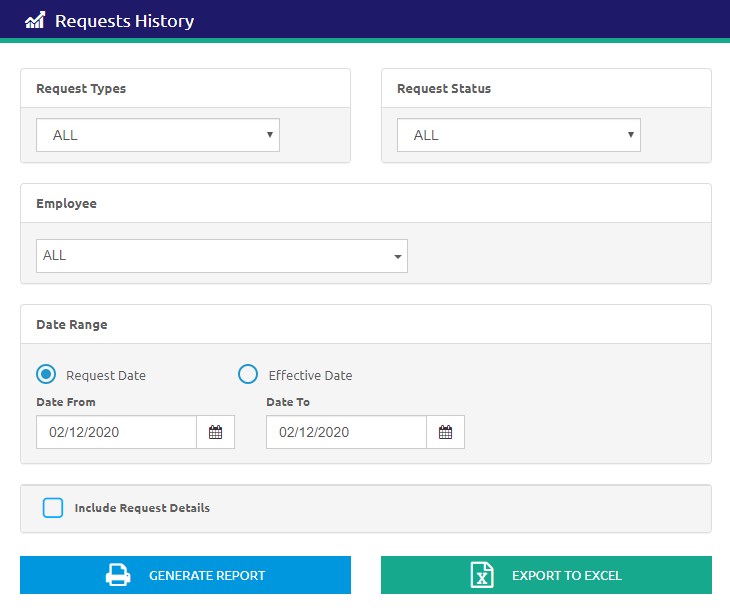Select the Request Date radio button

pos(46,375)
